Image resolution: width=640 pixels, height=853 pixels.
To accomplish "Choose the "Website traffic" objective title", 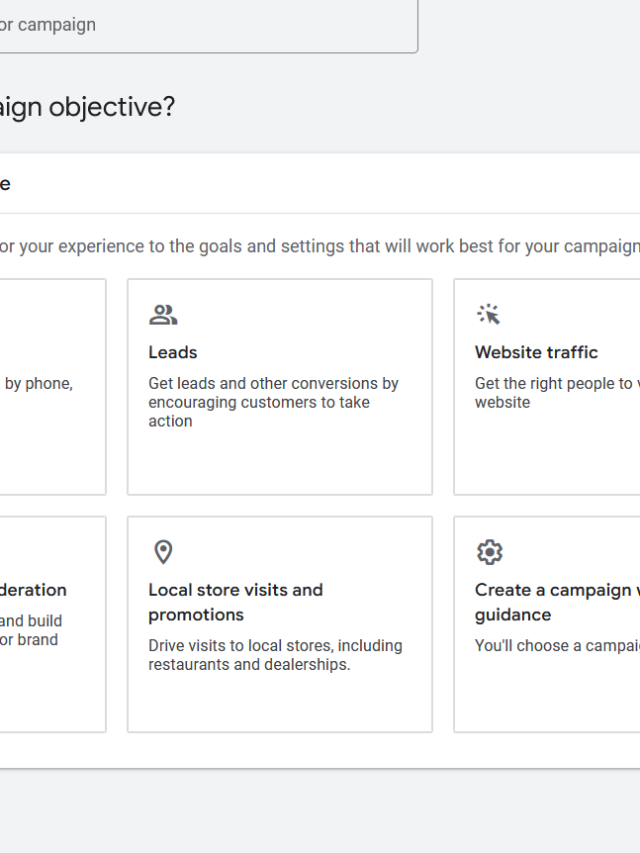I will 536,352.
